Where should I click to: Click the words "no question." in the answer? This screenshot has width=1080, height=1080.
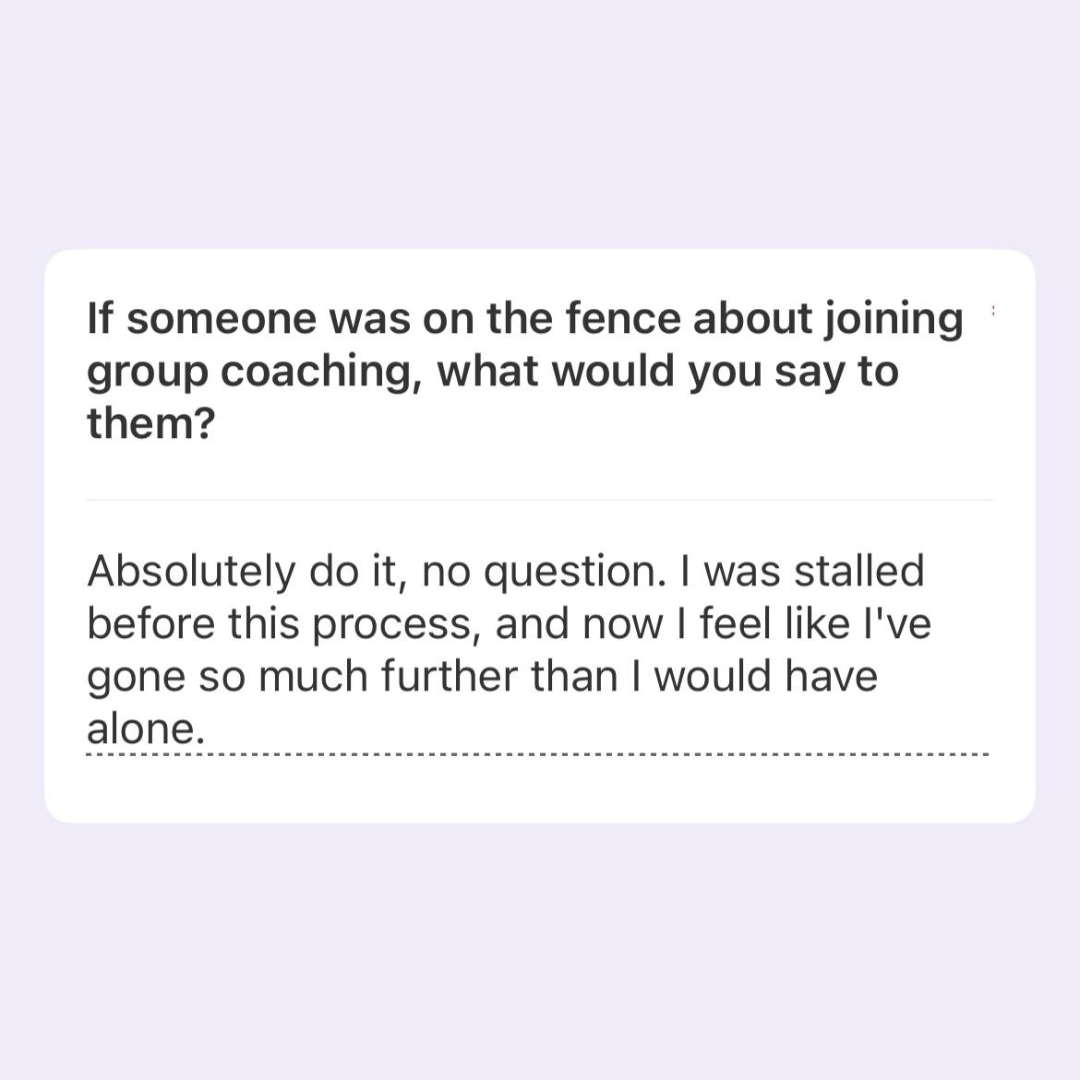[544, 572]
